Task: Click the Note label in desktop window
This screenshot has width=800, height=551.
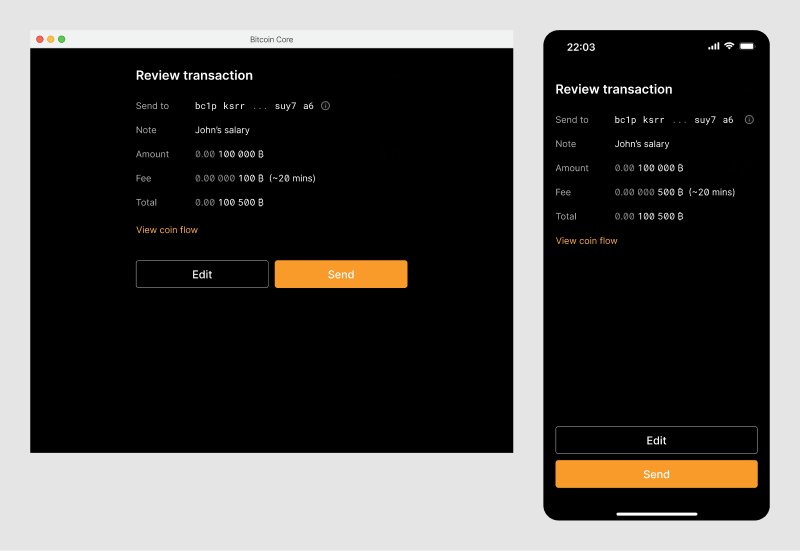Action: [146, 130]
